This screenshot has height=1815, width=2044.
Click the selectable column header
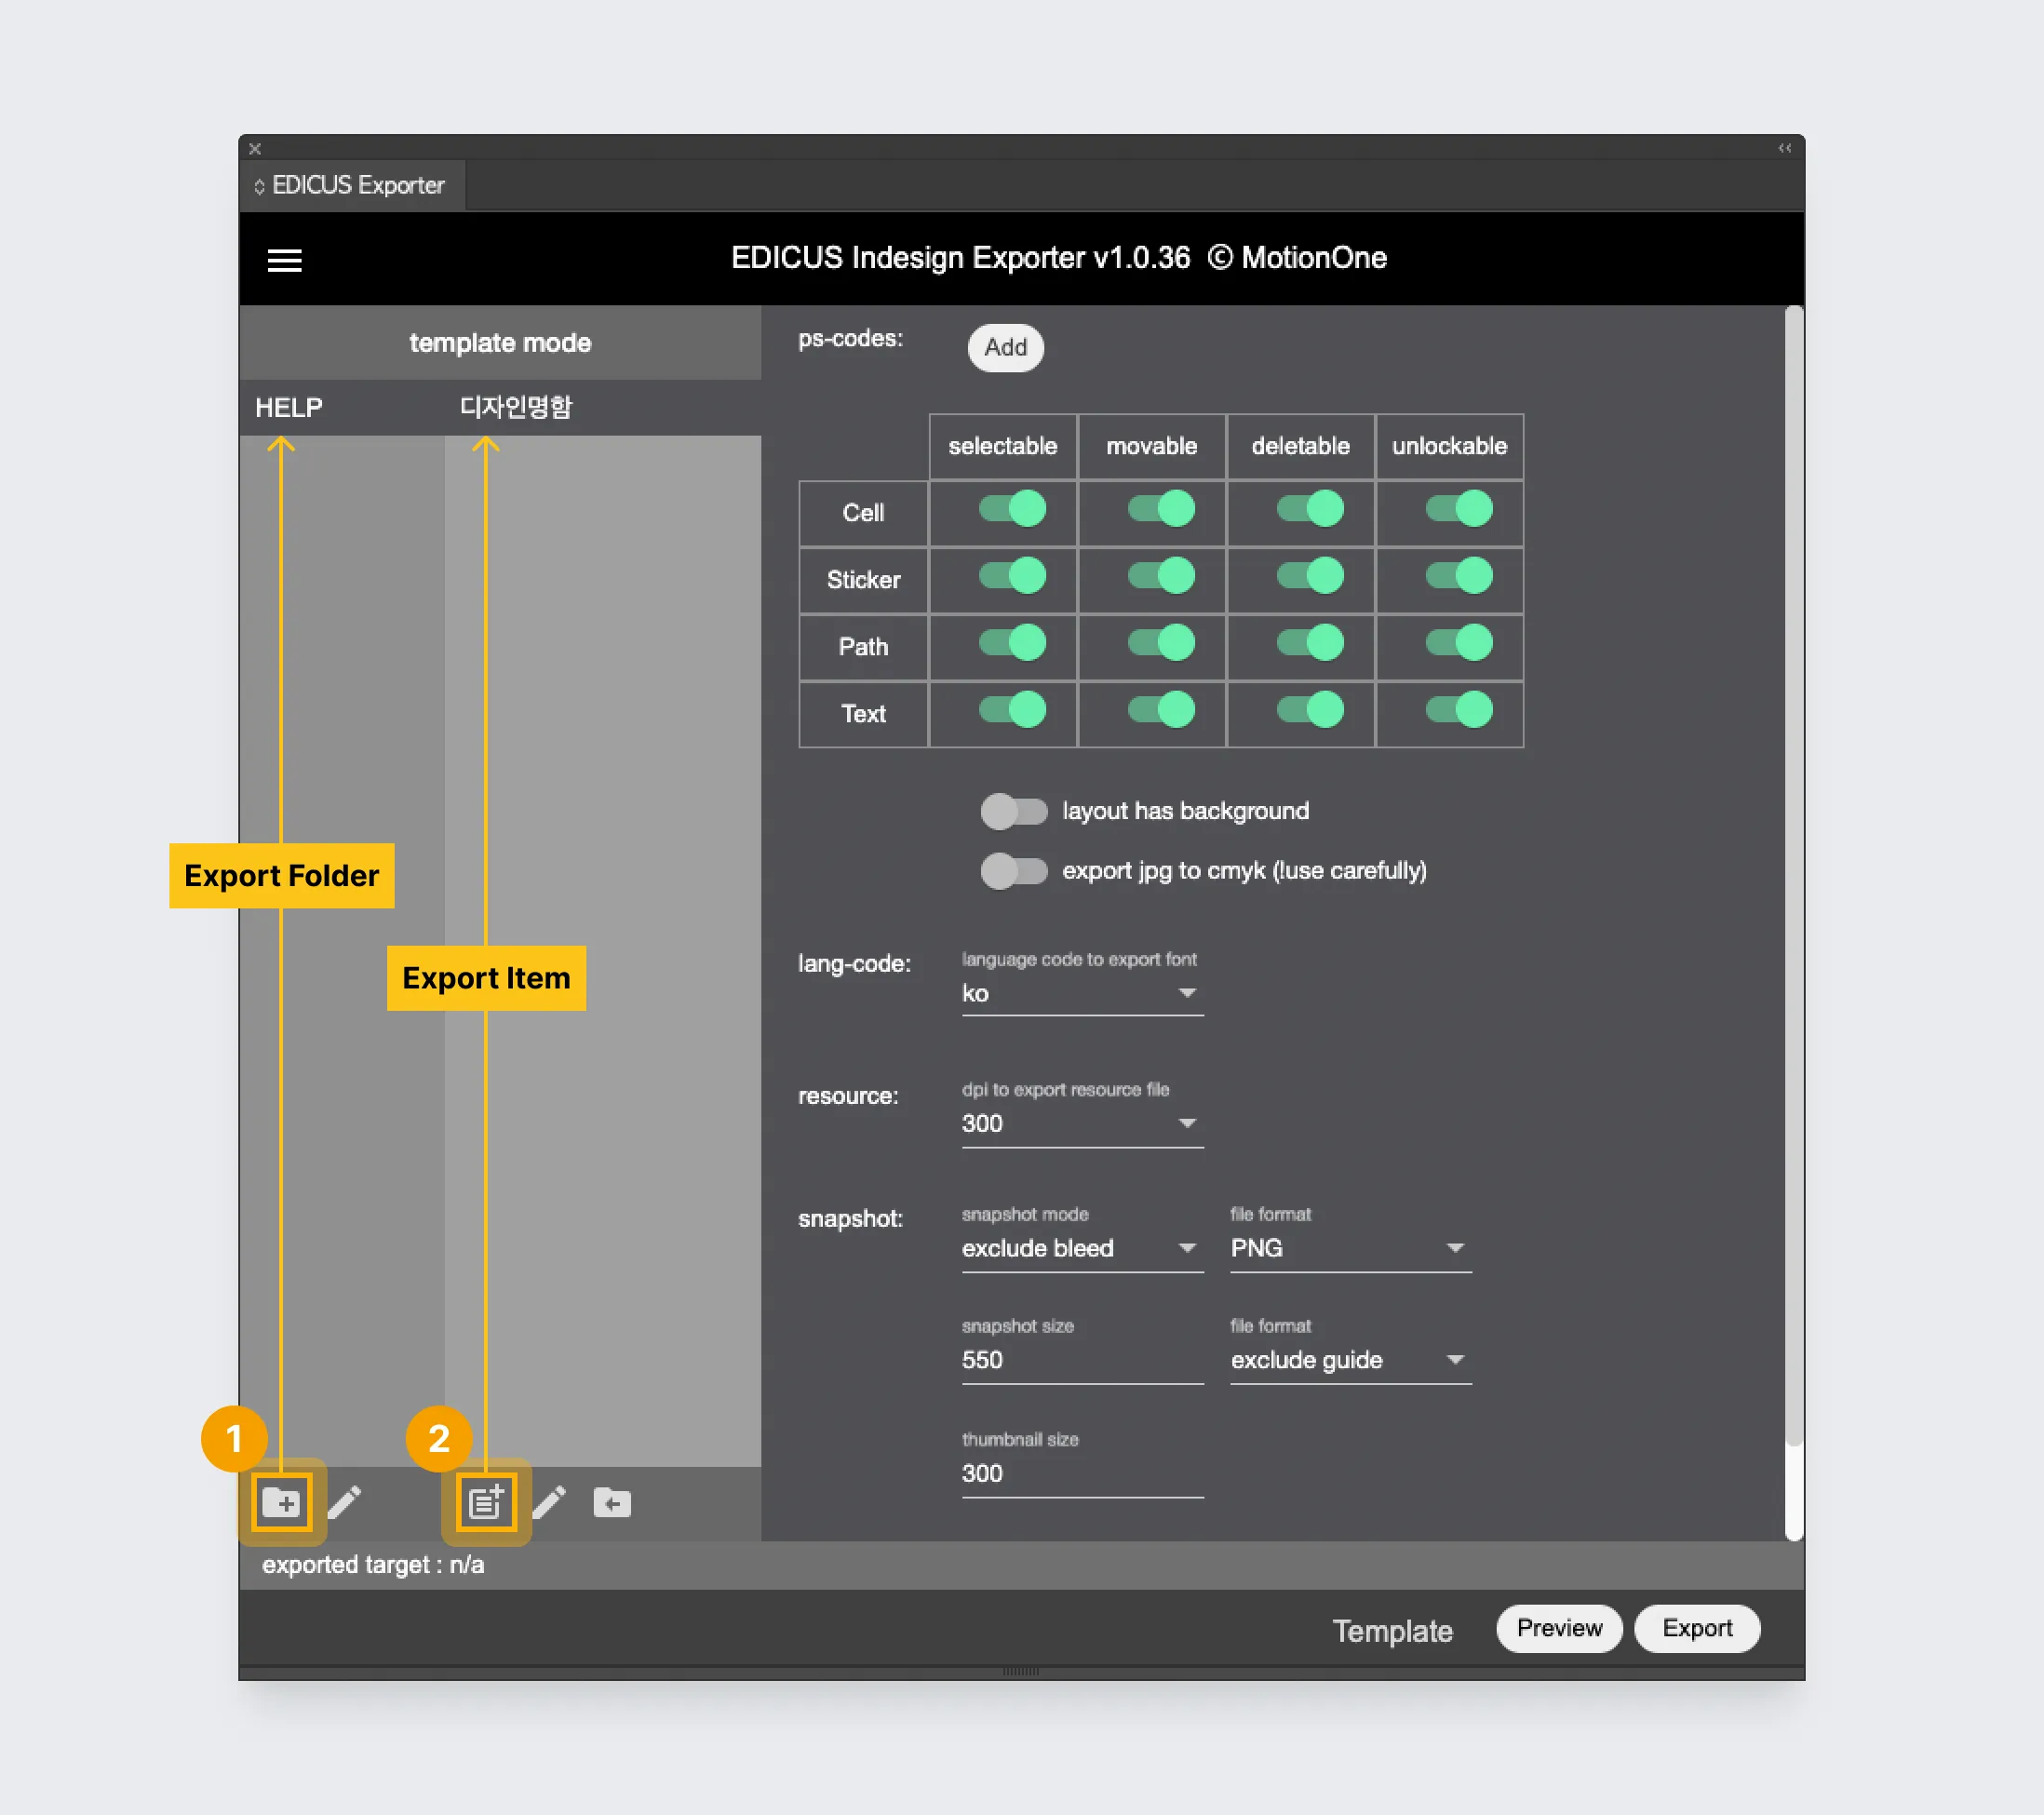point(1003,446)
